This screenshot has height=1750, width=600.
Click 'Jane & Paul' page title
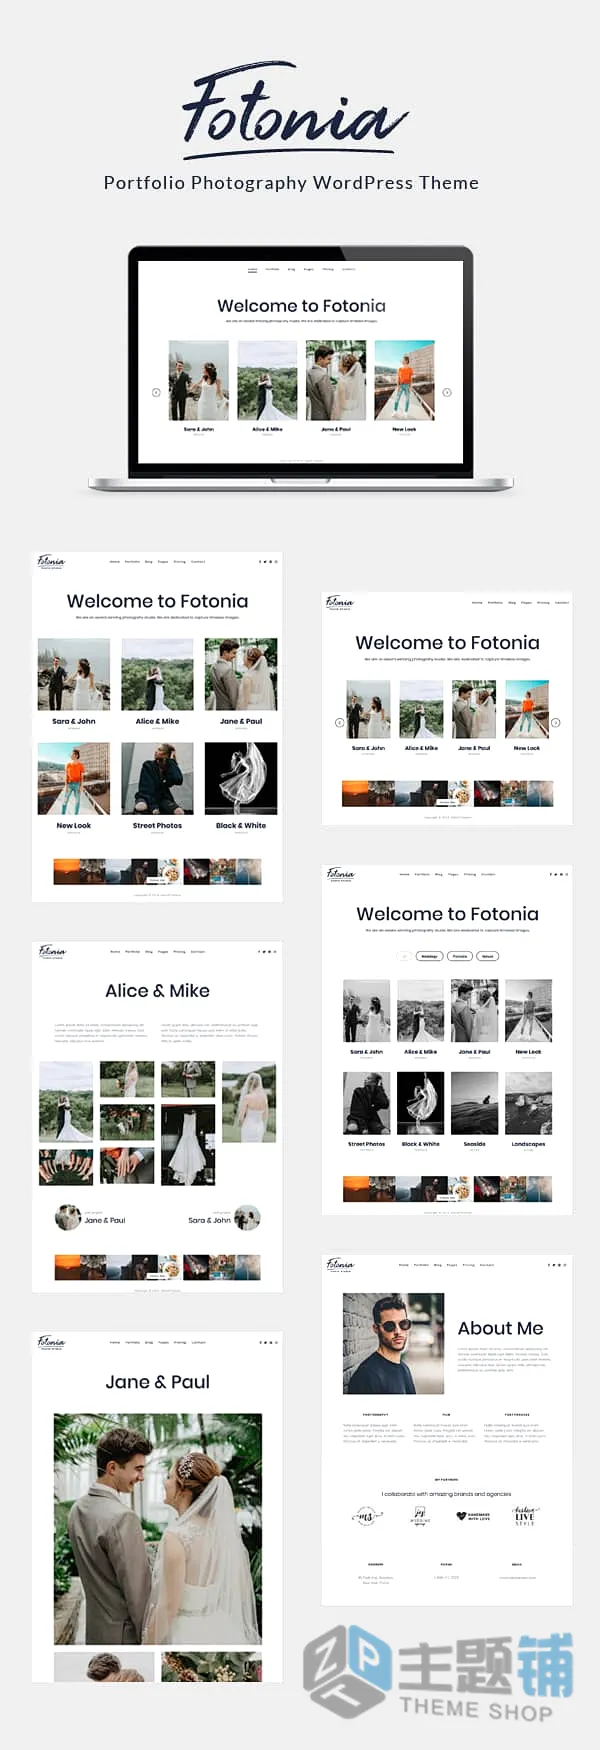point(157,1382)
